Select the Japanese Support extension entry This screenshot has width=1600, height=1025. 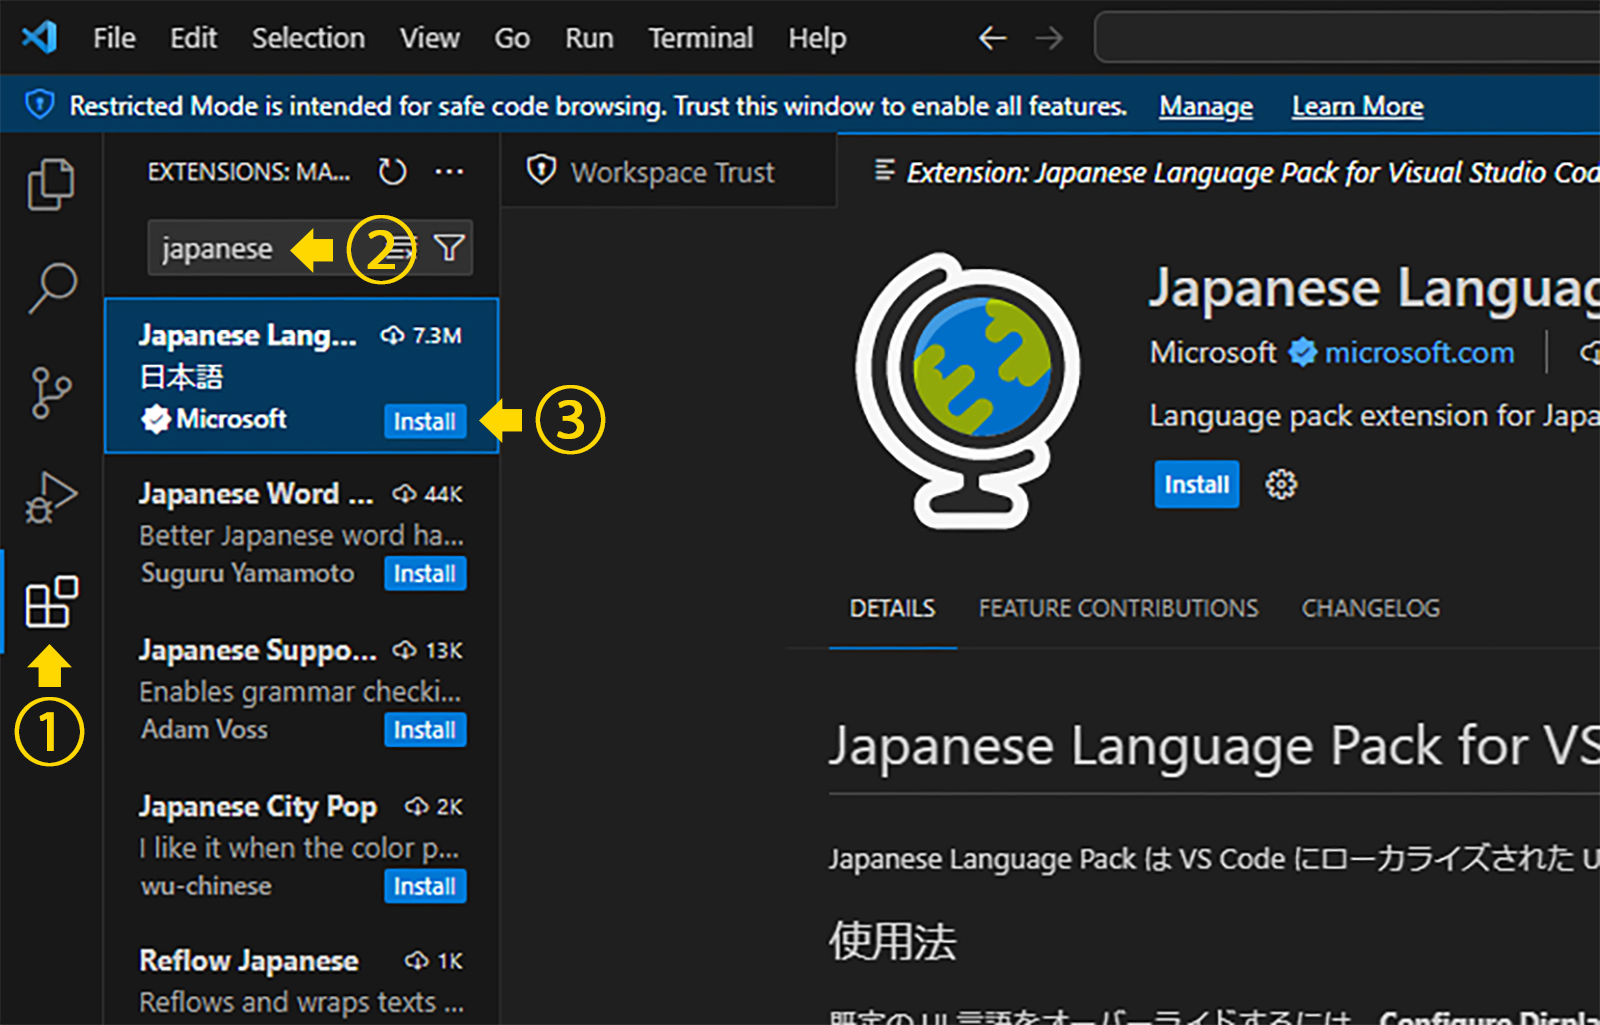click(302, 688)
